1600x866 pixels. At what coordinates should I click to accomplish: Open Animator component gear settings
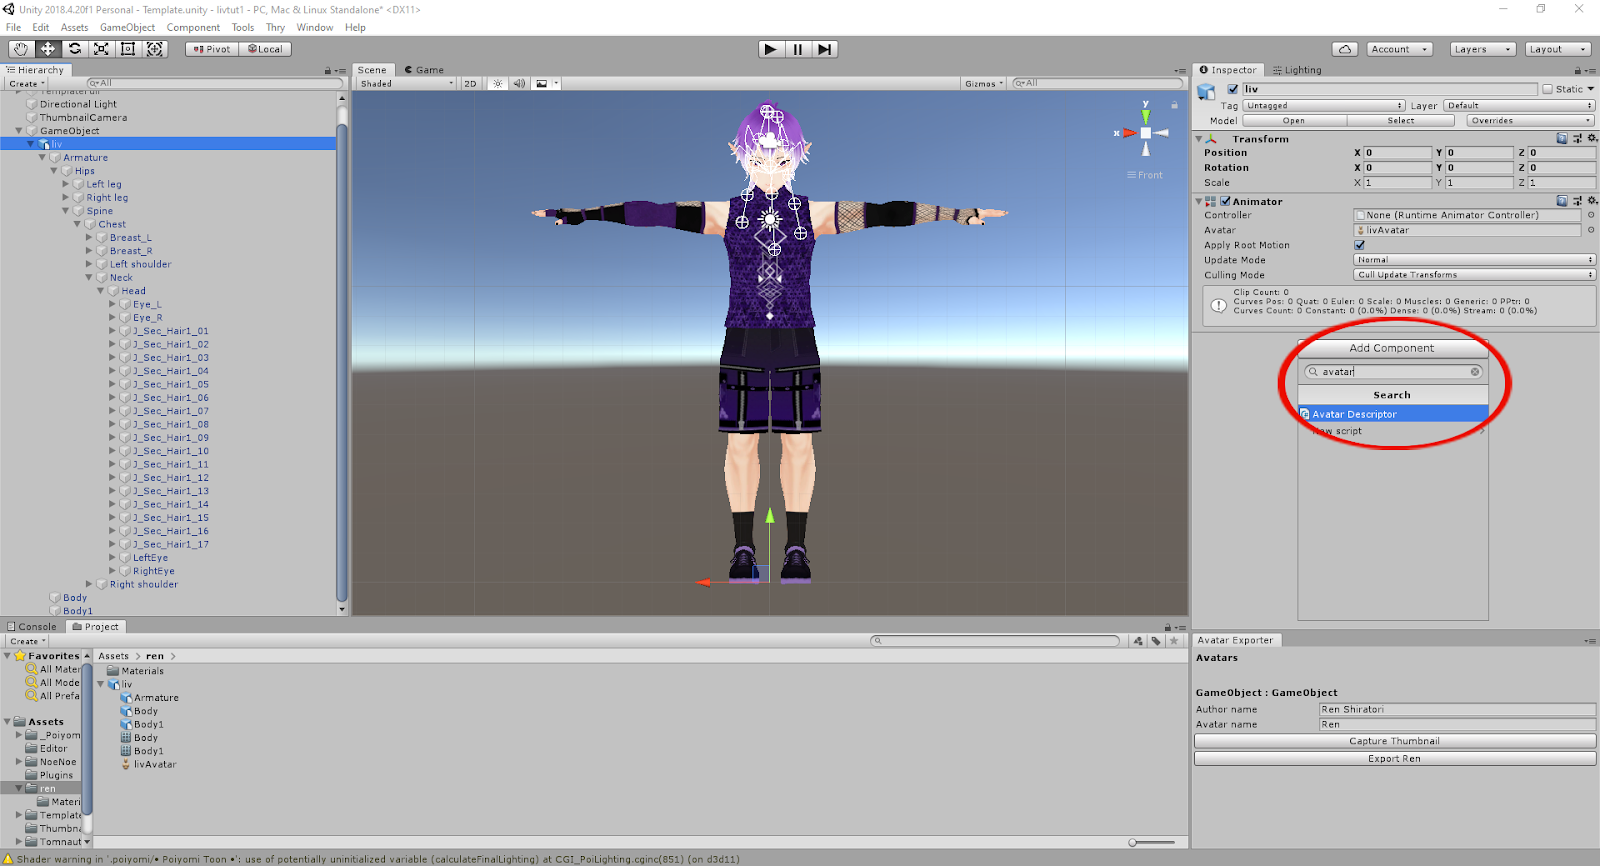pos(1592,201)
